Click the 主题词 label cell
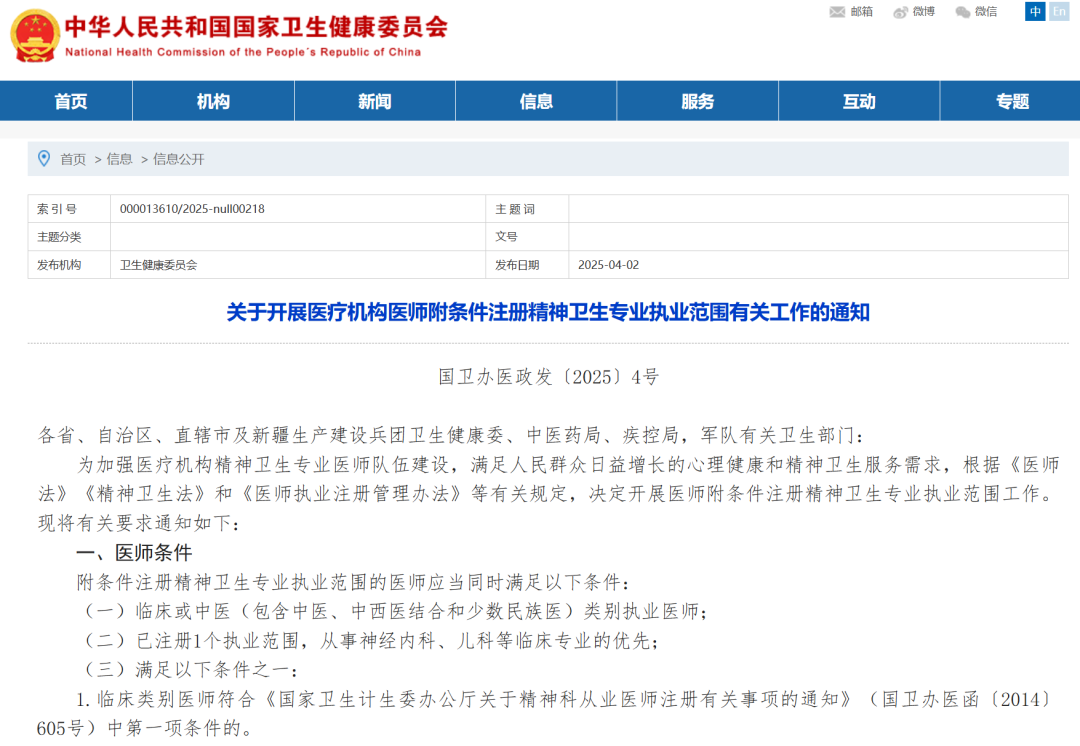 tap(527, 209)
